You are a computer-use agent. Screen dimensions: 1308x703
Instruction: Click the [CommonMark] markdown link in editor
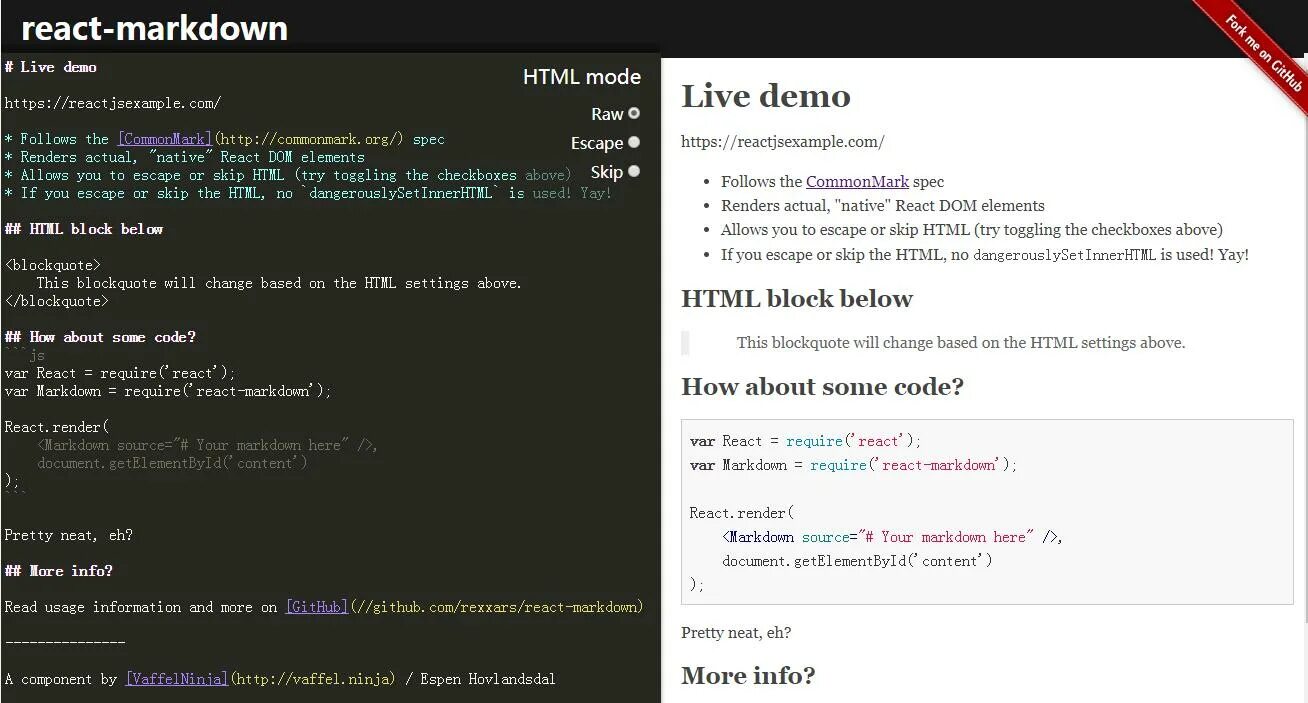click(165, 139)
